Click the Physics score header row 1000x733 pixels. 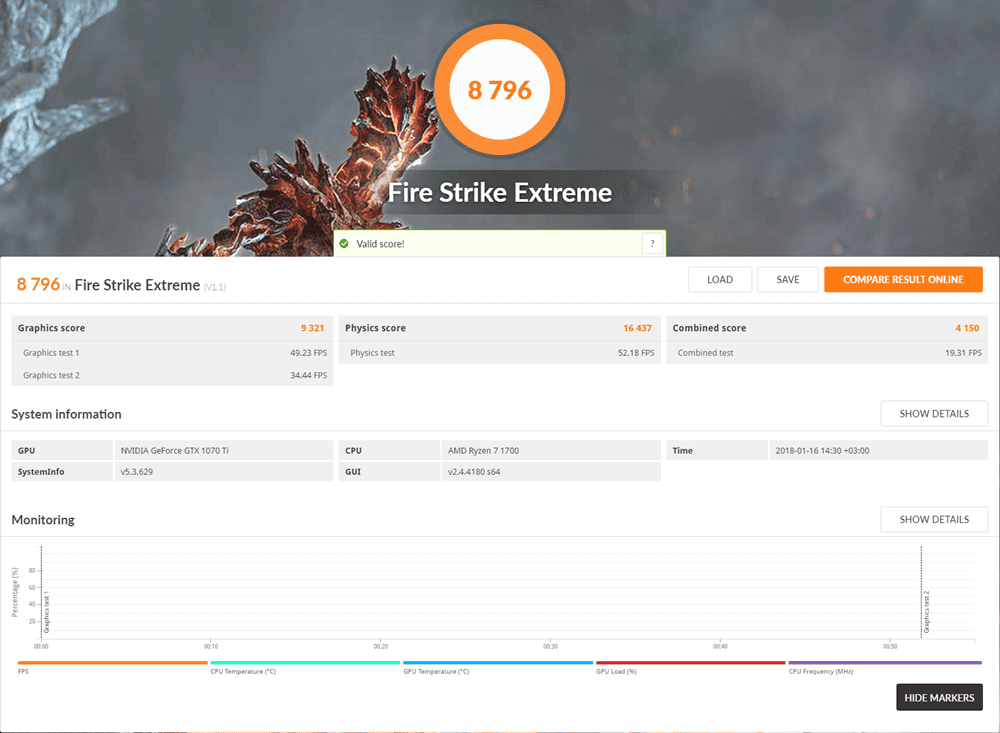tap(499, 328)
